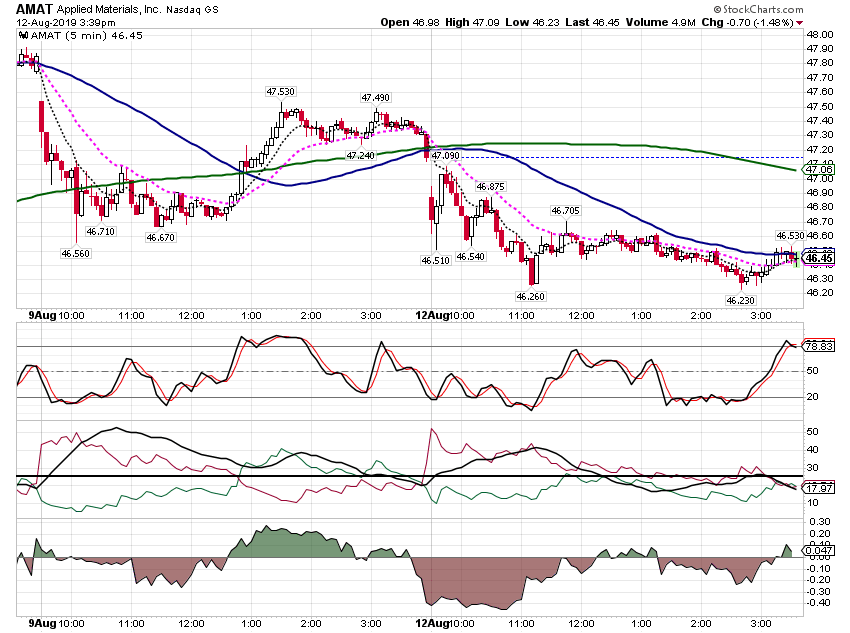Click the -0.40 axis label on the bottom indicator
This screenshot has width=850, height=633.
tap(818, 602)
